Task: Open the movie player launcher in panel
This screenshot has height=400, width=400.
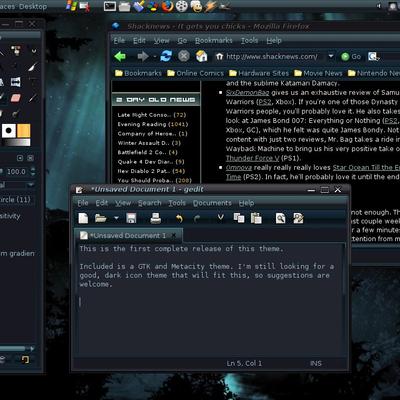Action: pos(182,6)
